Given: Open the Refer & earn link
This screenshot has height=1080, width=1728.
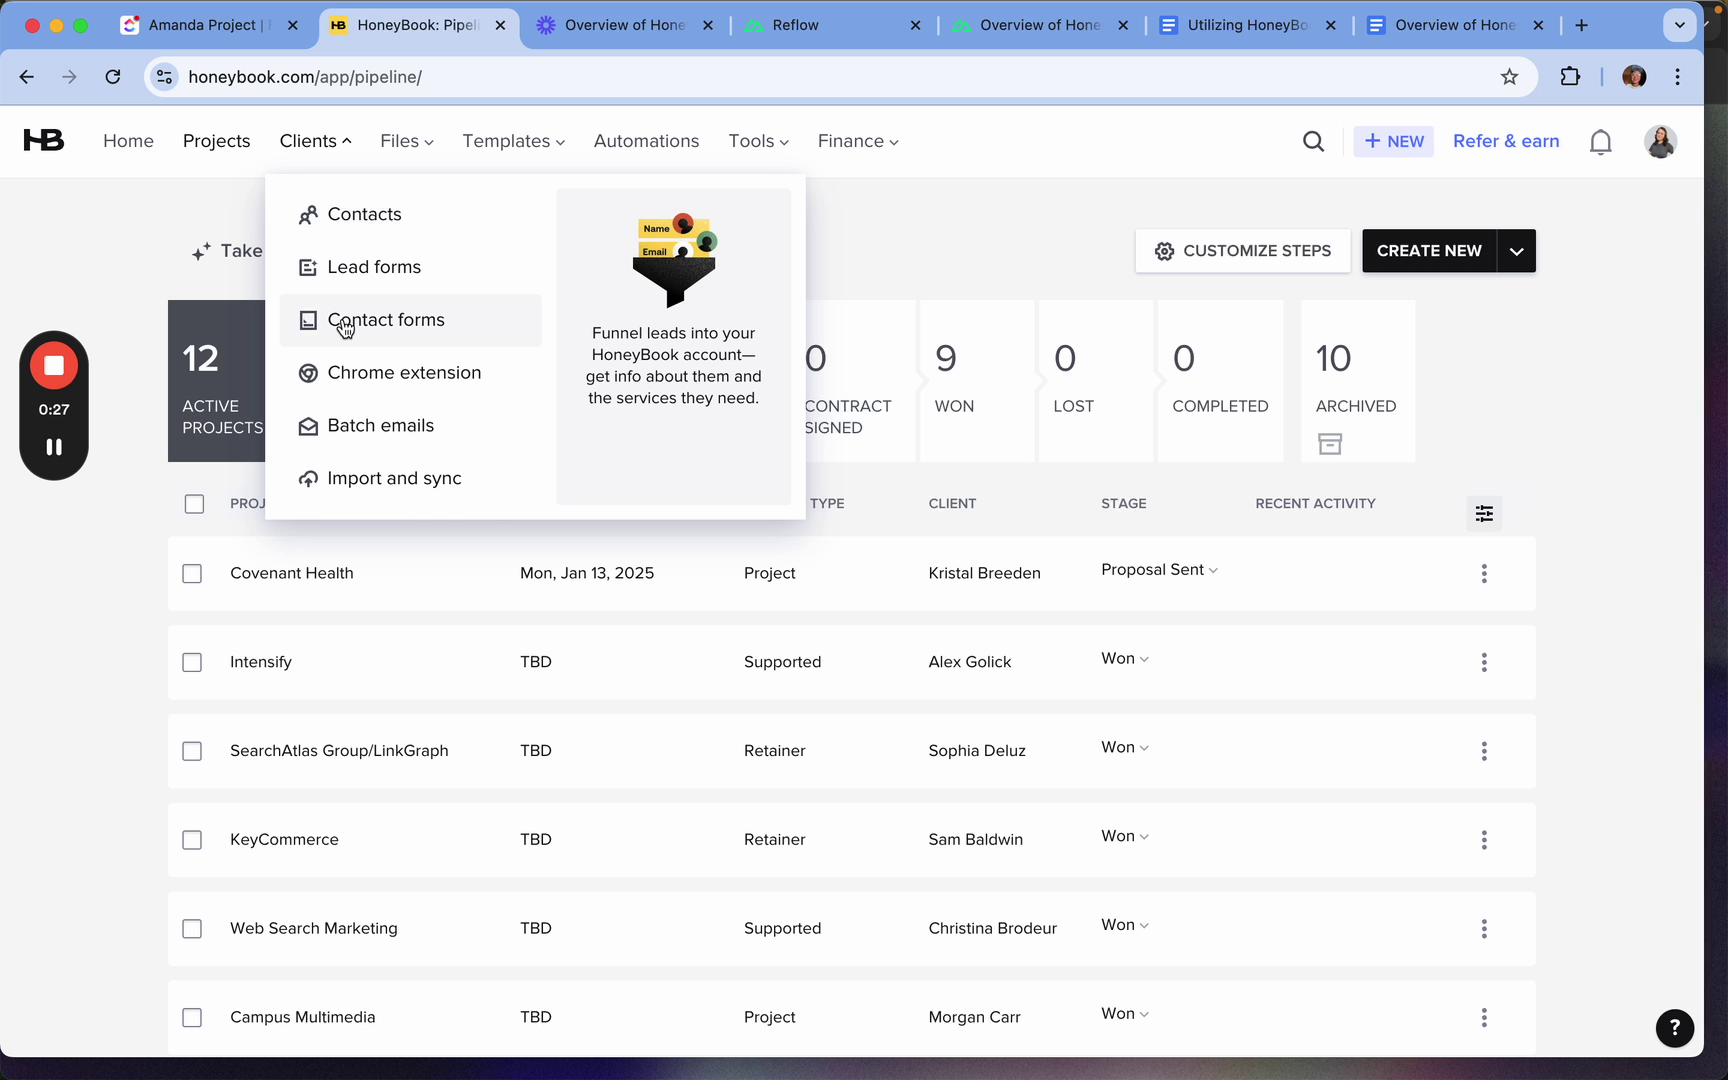Looking at the screenshot, I should click(1506, 141).
